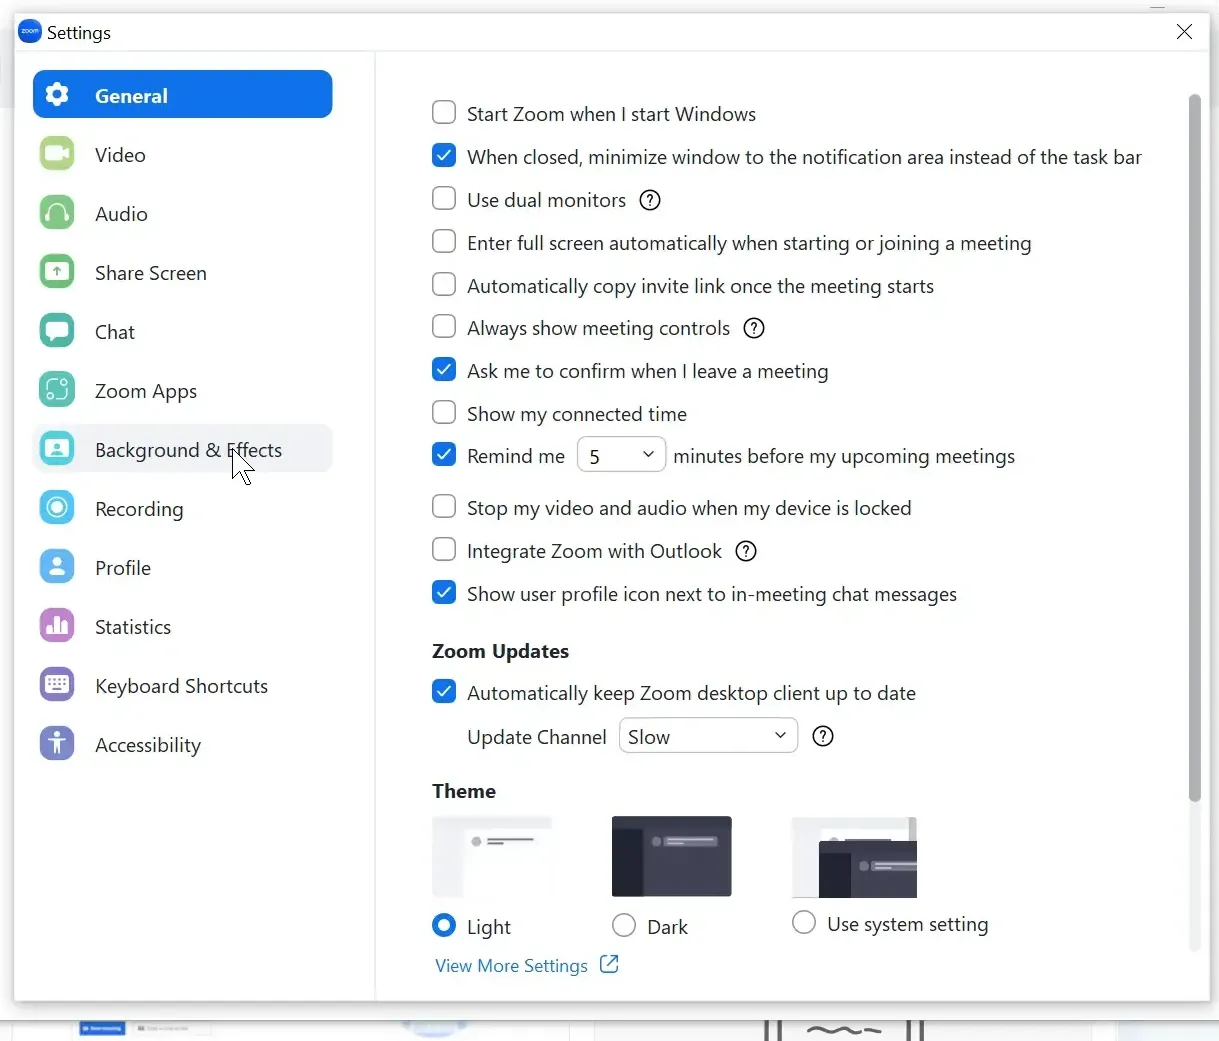Image resolution: width=1219 pixels, height=1041 pixels.
Task: Click the Video camera icon
Action: click(57, 154)
